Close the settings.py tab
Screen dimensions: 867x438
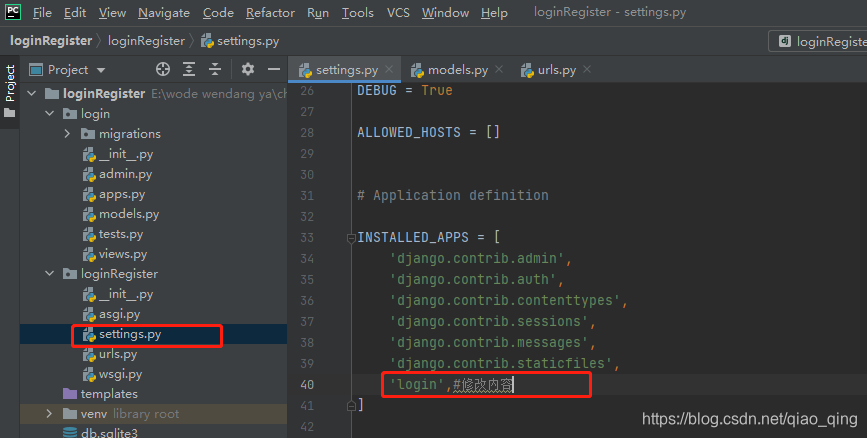tap(389, 69)
